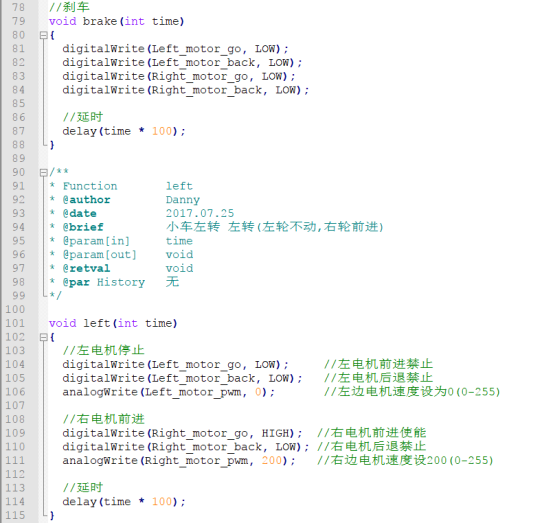553x524 pixels.
Task: Click the word brake in the function header
Action: coord(100,21)
